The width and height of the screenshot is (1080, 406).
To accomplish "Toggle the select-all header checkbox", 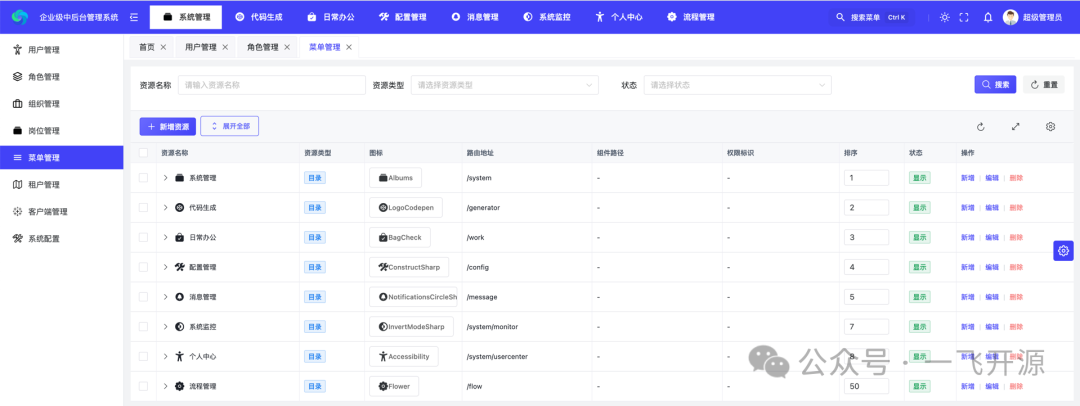I will pos(143,152).
